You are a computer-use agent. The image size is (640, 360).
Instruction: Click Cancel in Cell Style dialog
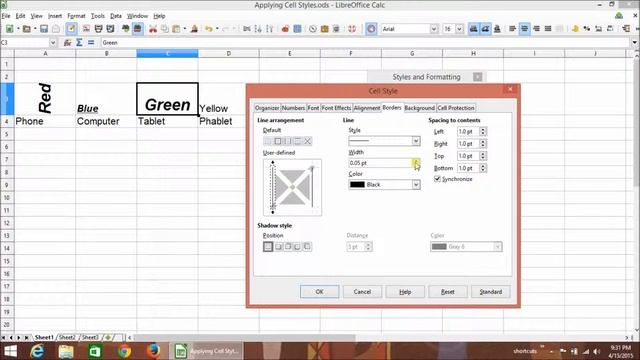point(362,292)
